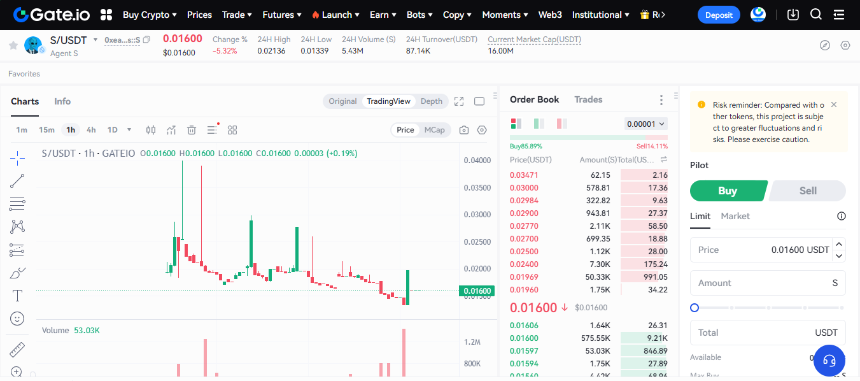
Task: Open candlestick chart type icon
Action: tap(151, 130)
